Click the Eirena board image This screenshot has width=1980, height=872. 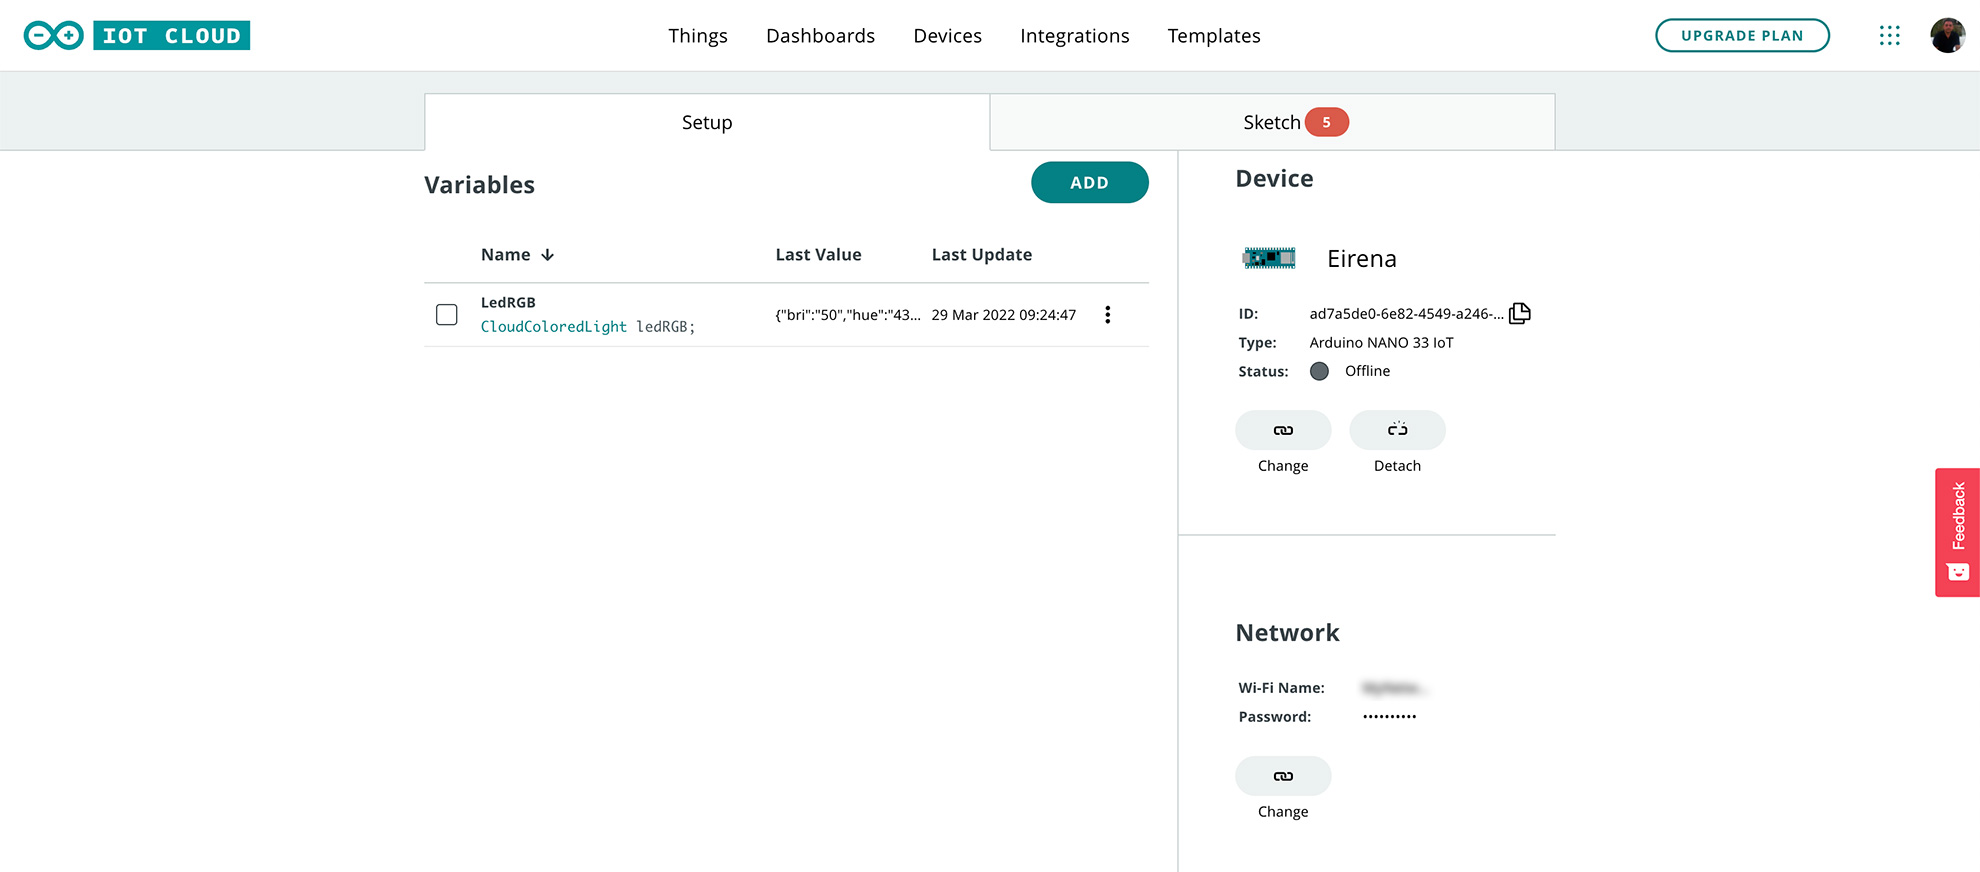click(x=1269, y=259)
